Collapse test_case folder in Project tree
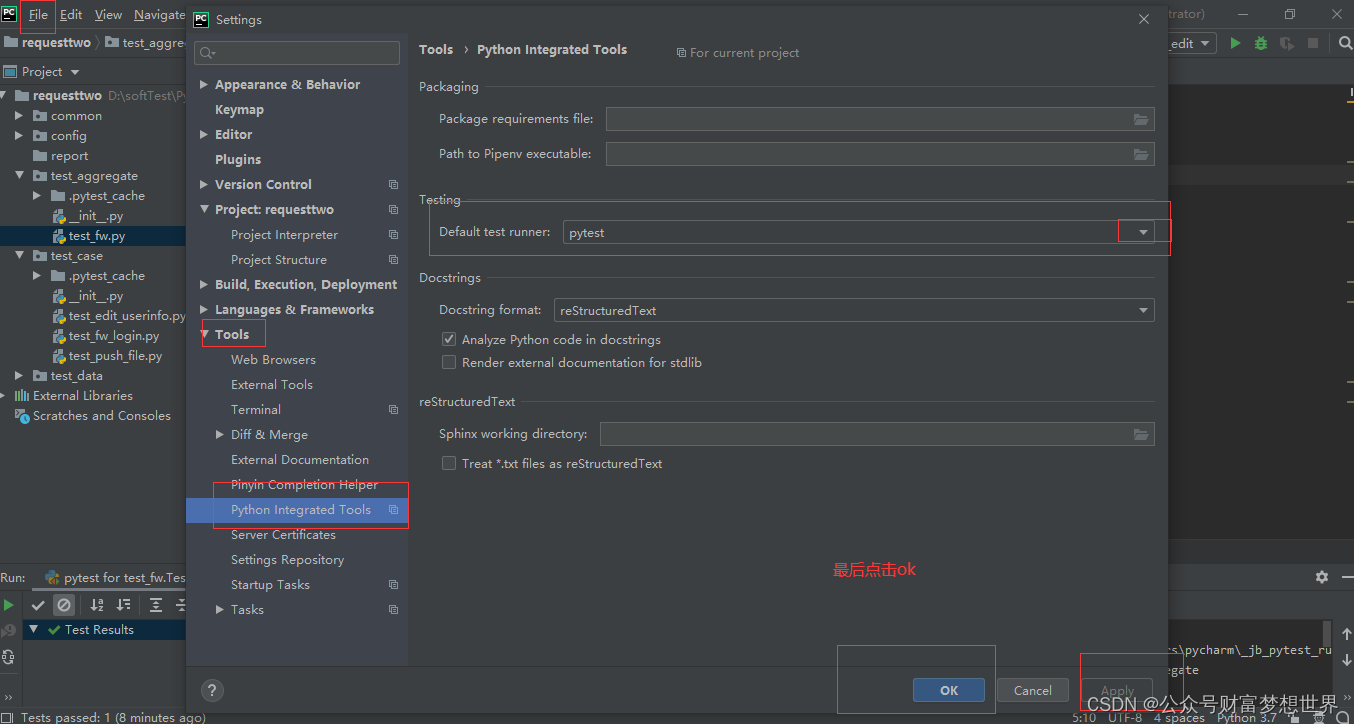This screenshot has width=1354, height=724. tap(19, 256)
